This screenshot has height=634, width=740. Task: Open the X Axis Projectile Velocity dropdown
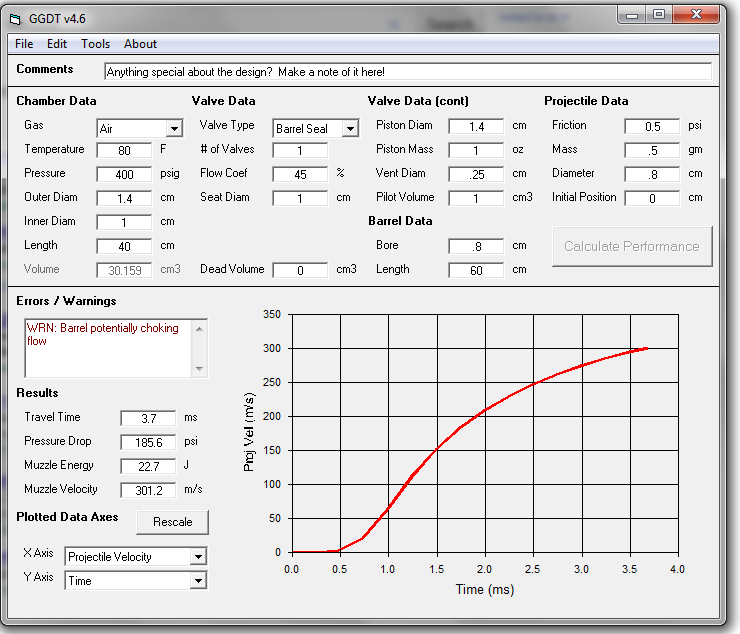198,557
